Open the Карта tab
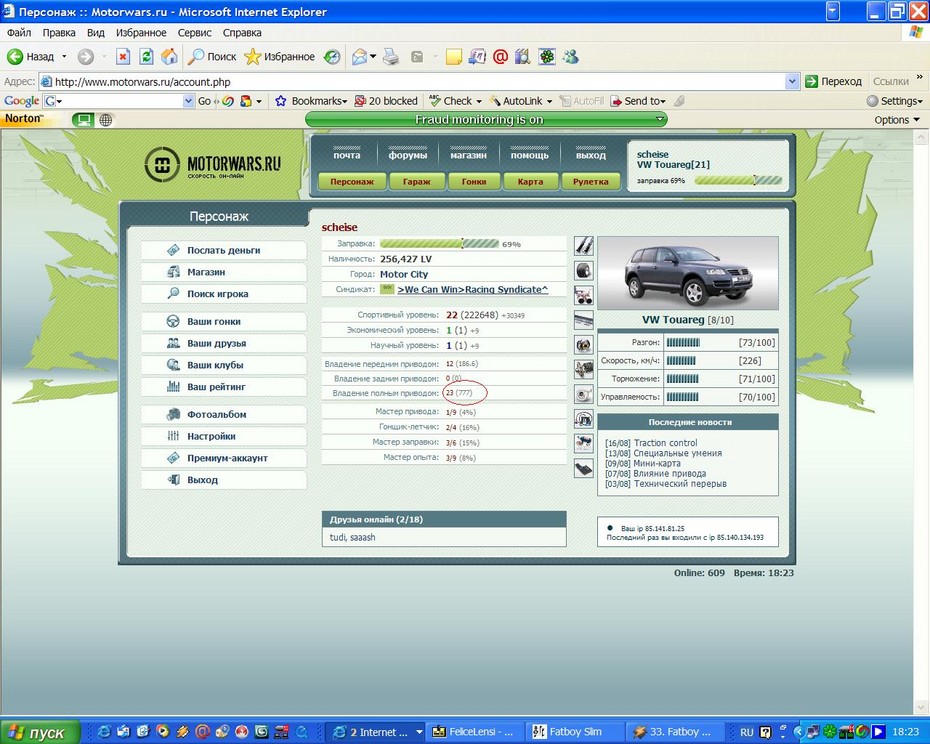The width and height of the screenshot is (930, 744). click(530, 182)
